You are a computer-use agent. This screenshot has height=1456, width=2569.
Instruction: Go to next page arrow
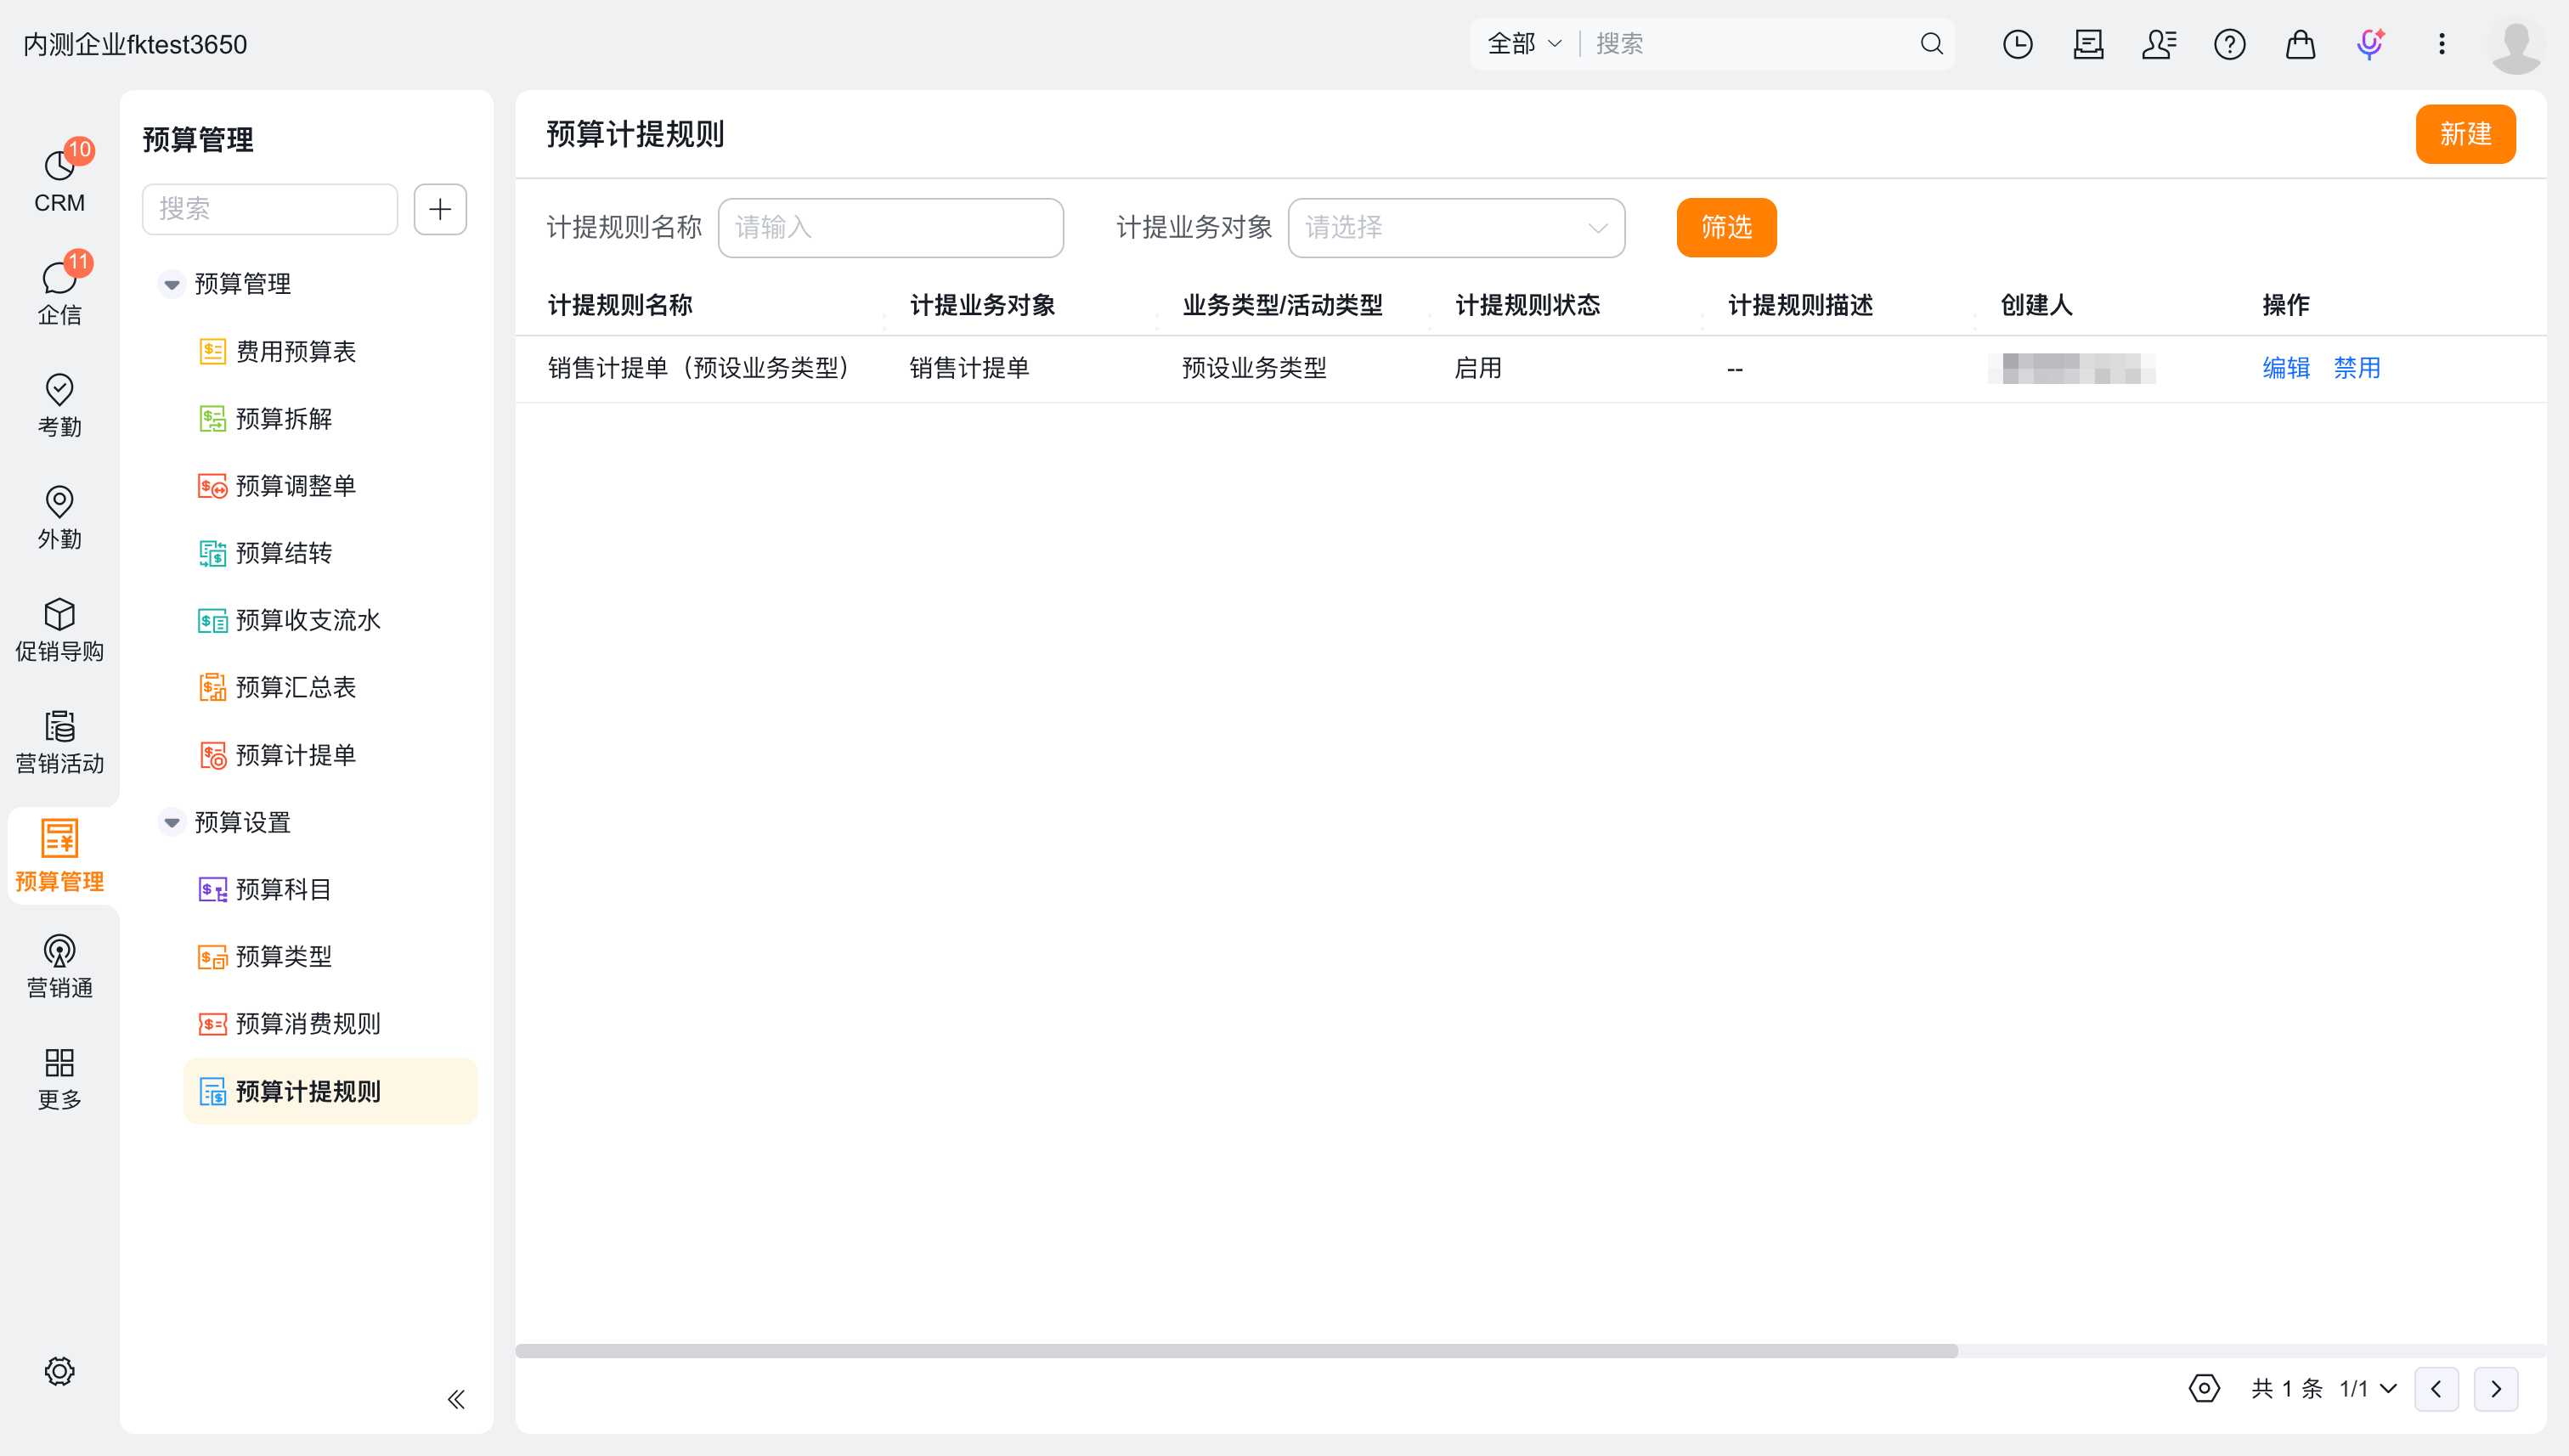[x=2496, y=1388]
